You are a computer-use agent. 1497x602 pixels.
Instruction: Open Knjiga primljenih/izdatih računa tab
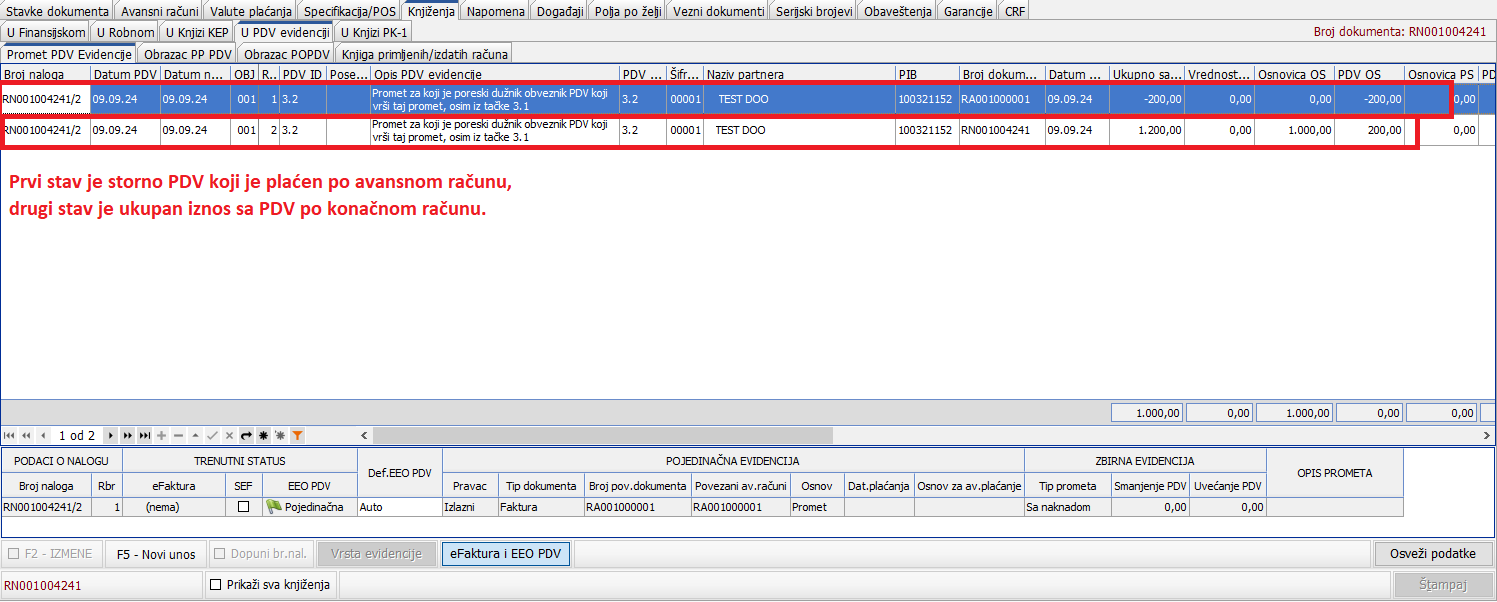425,53
